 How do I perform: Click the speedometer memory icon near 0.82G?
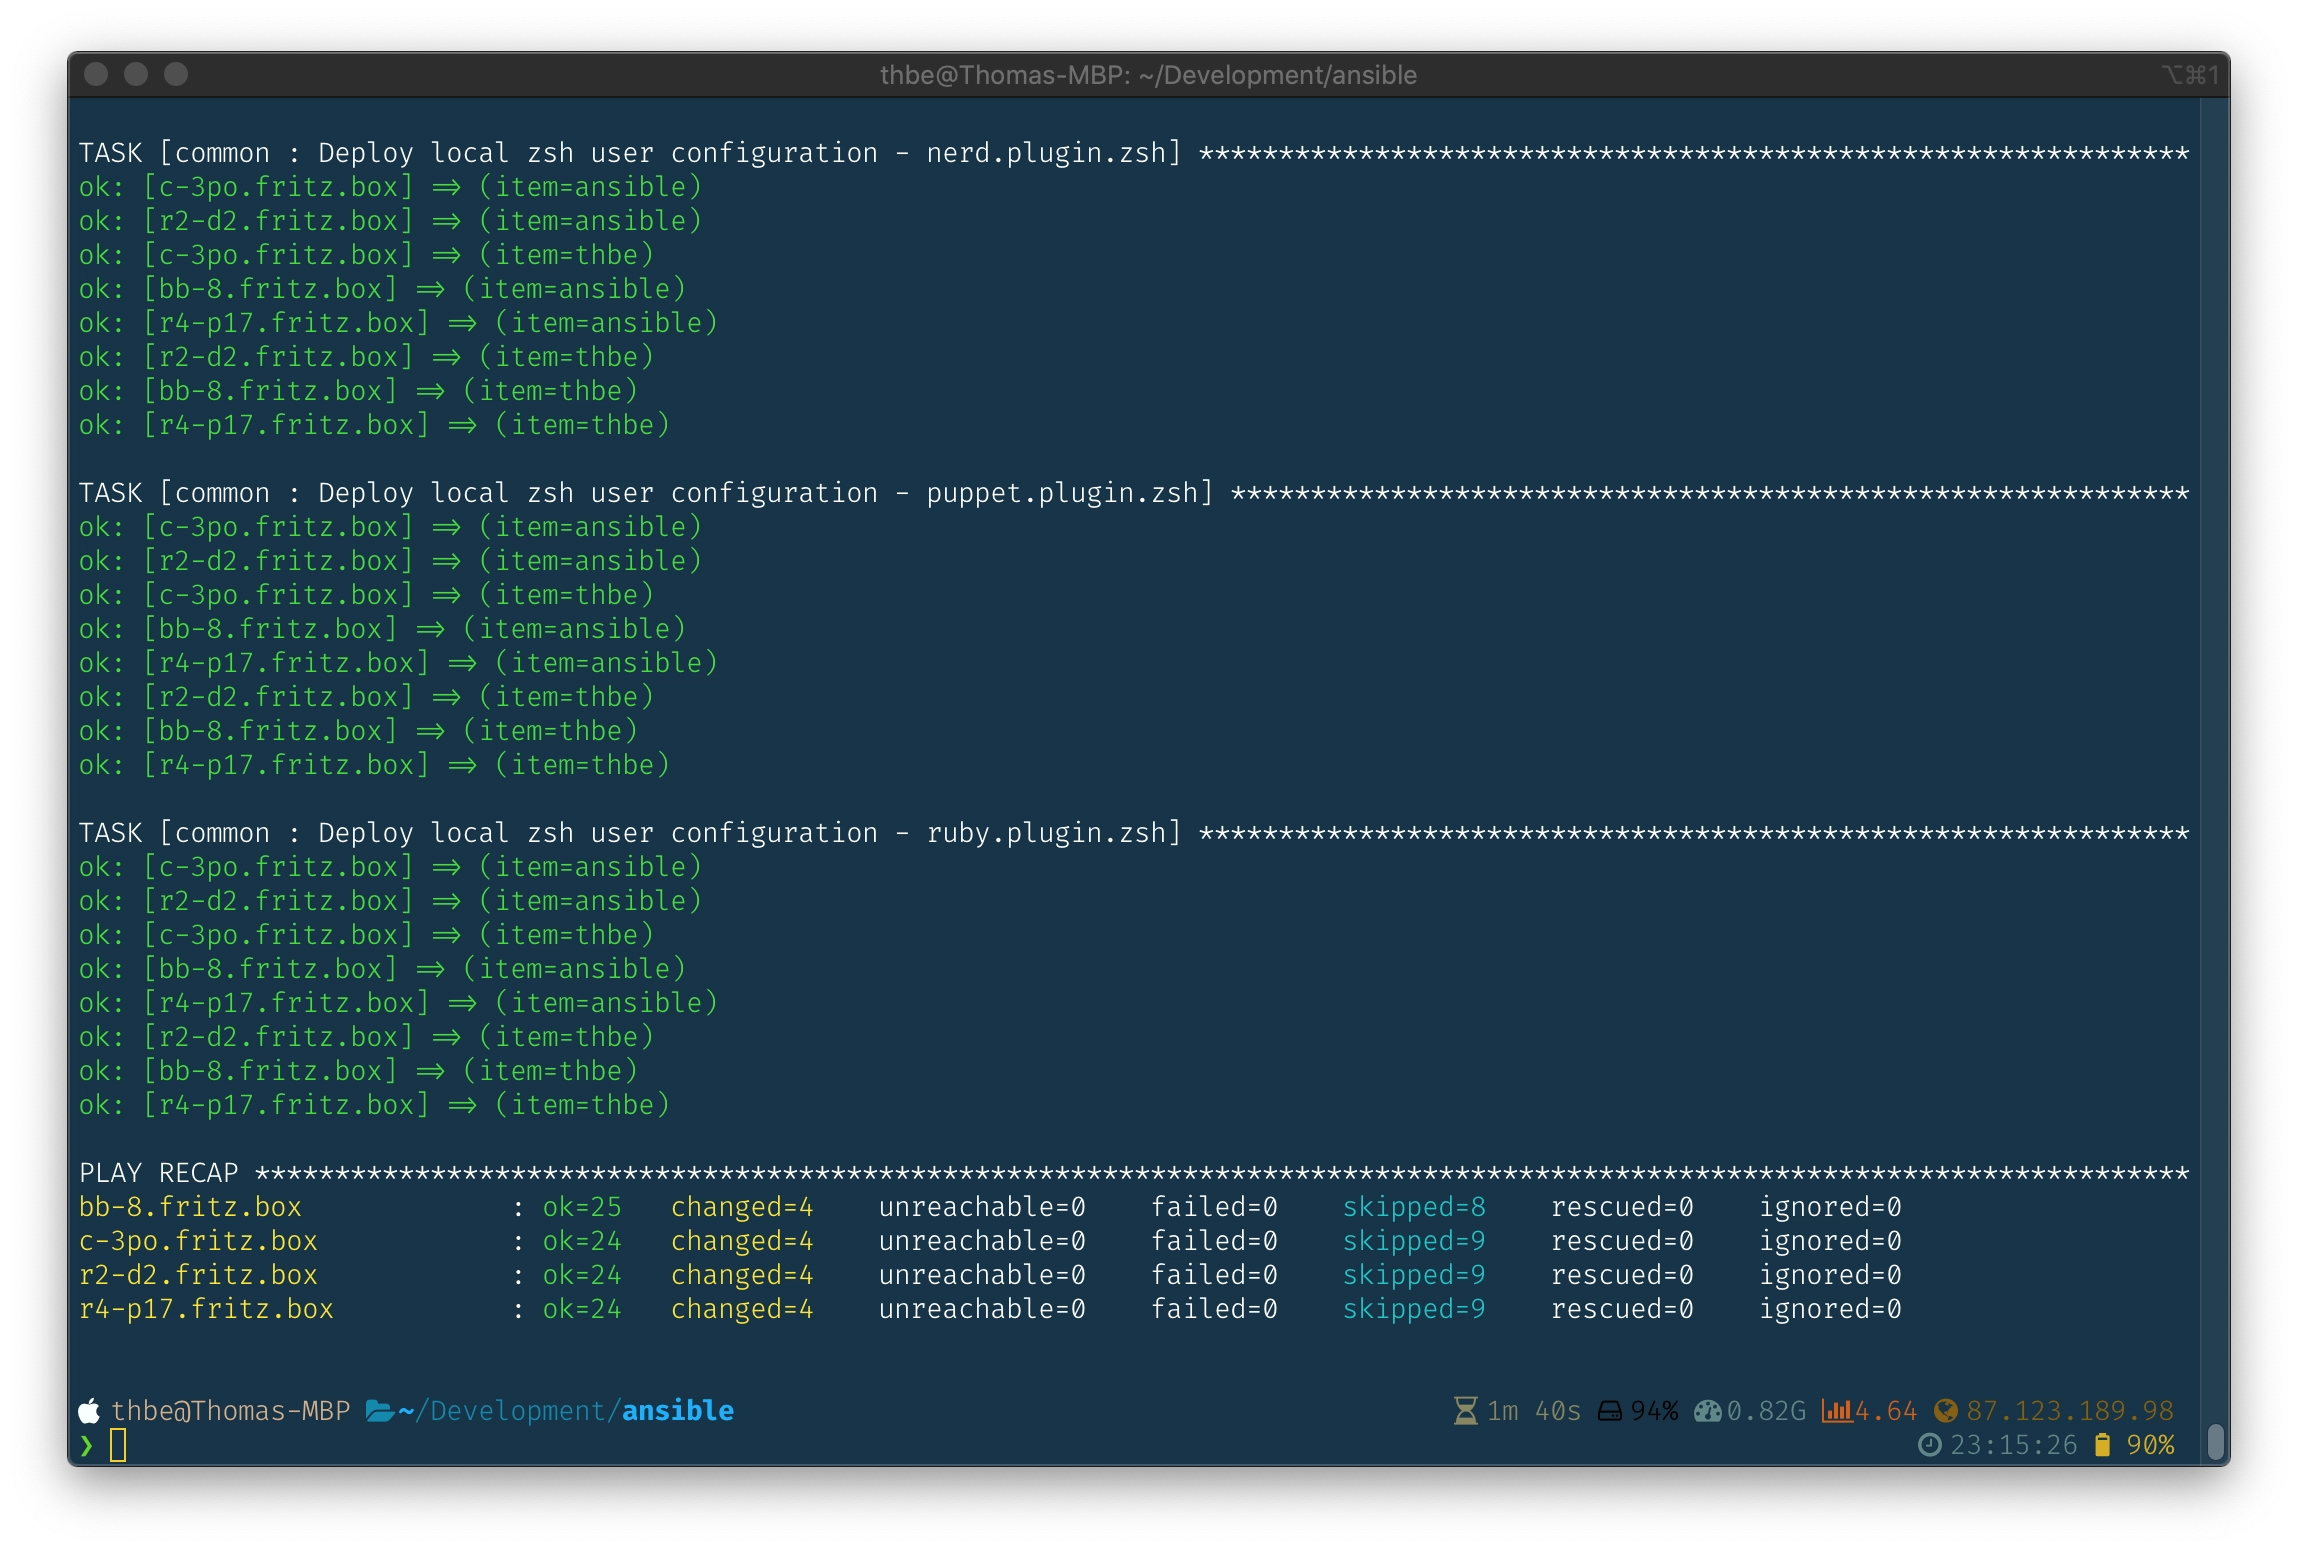(x=1708, y=1410)
